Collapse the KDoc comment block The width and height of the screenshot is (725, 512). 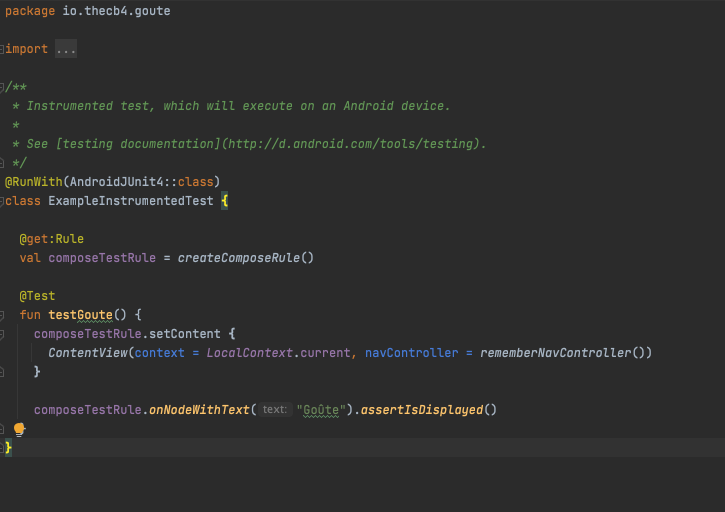(2, 87)
